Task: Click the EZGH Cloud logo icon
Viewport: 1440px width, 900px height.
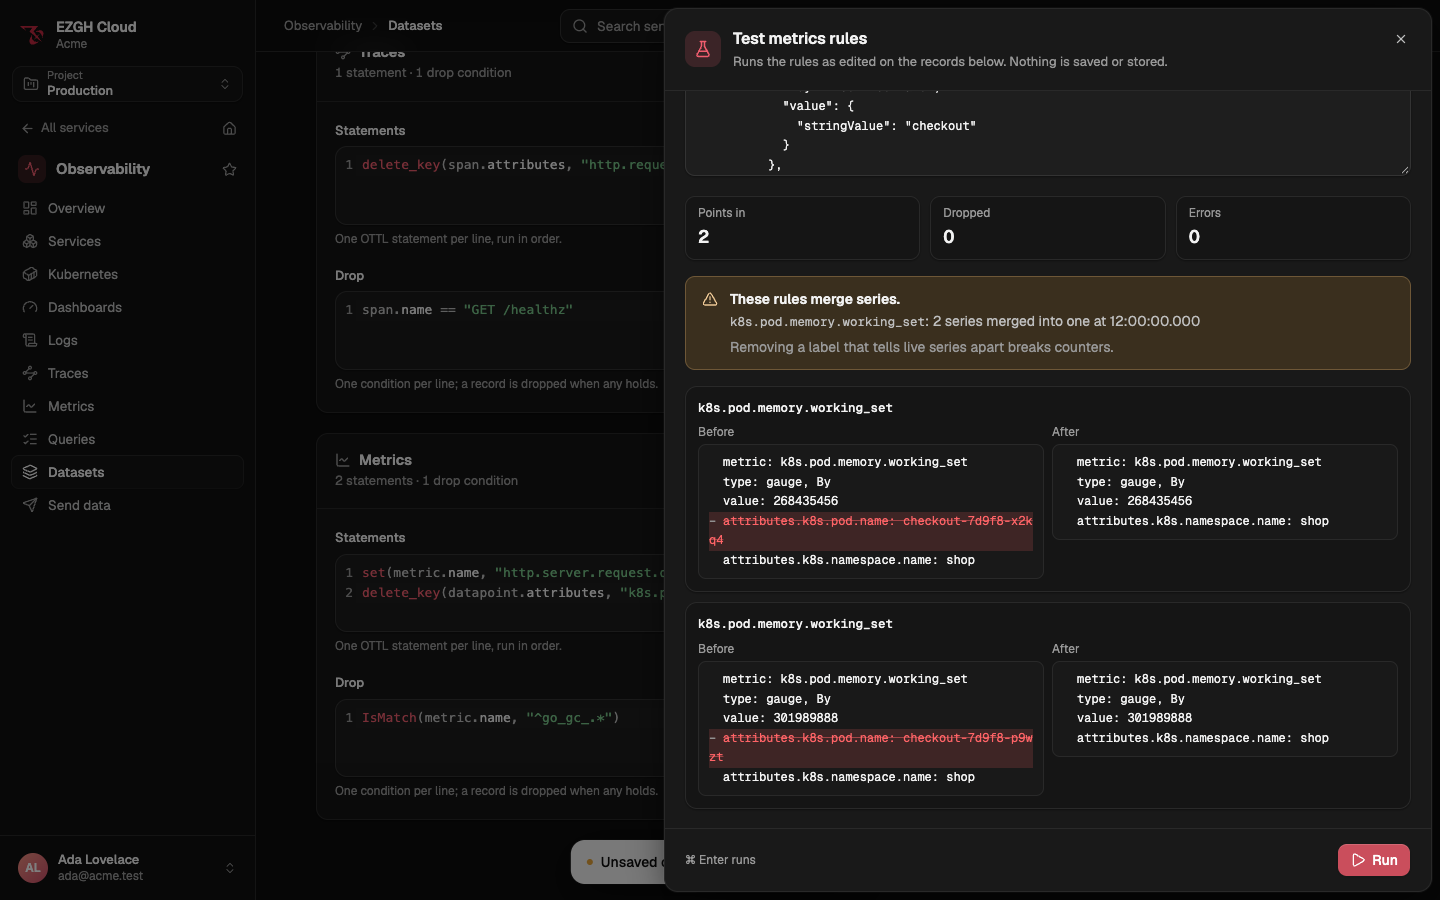Action: click(32, 34)
